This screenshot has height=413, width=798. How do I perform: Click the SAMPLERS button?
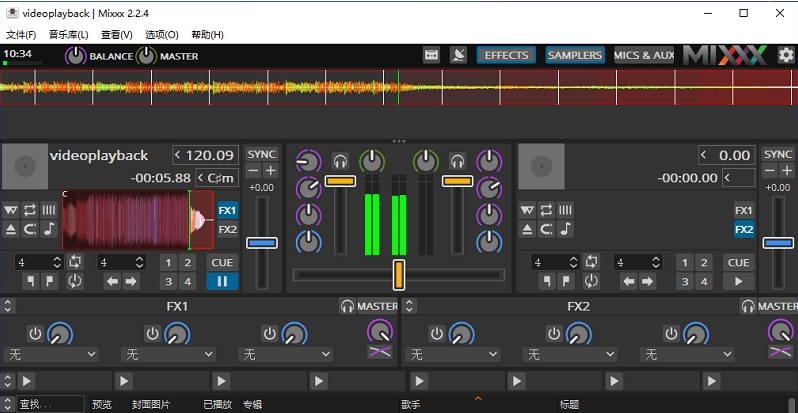(575, 55)
